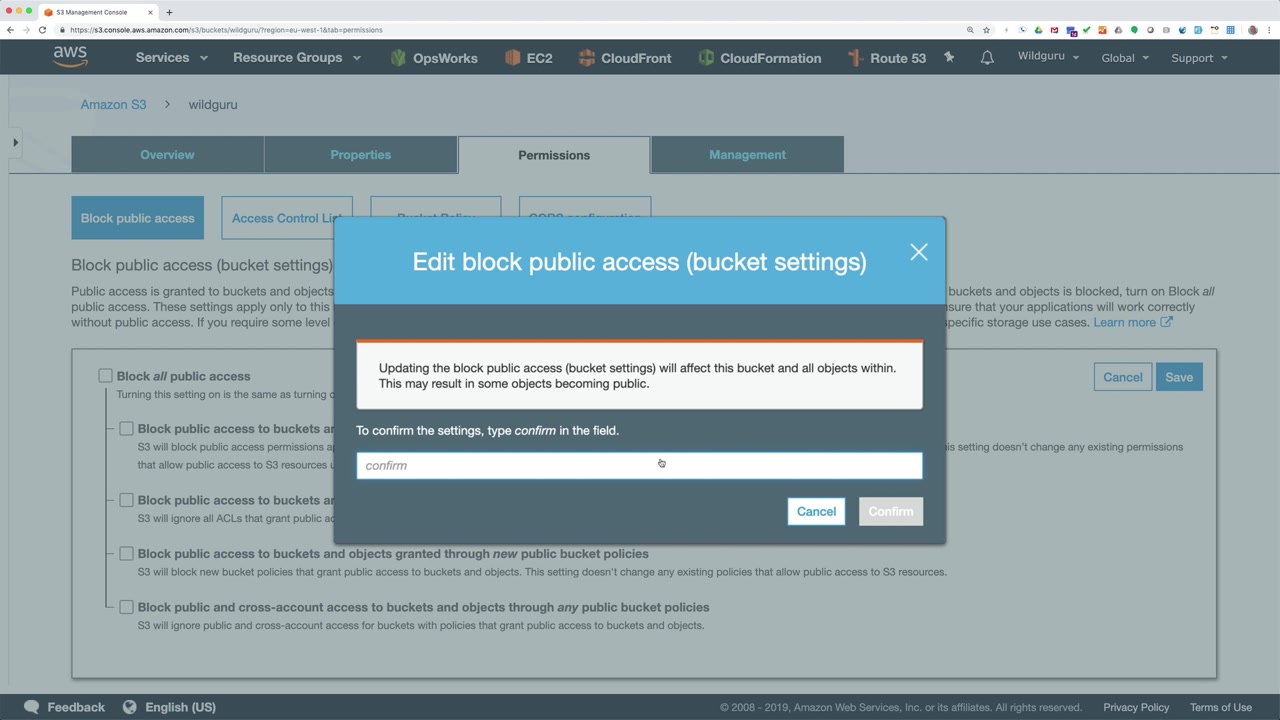Toggle the Block all public access checkbox
The image size is (1280, 720).
coord(105,376)
